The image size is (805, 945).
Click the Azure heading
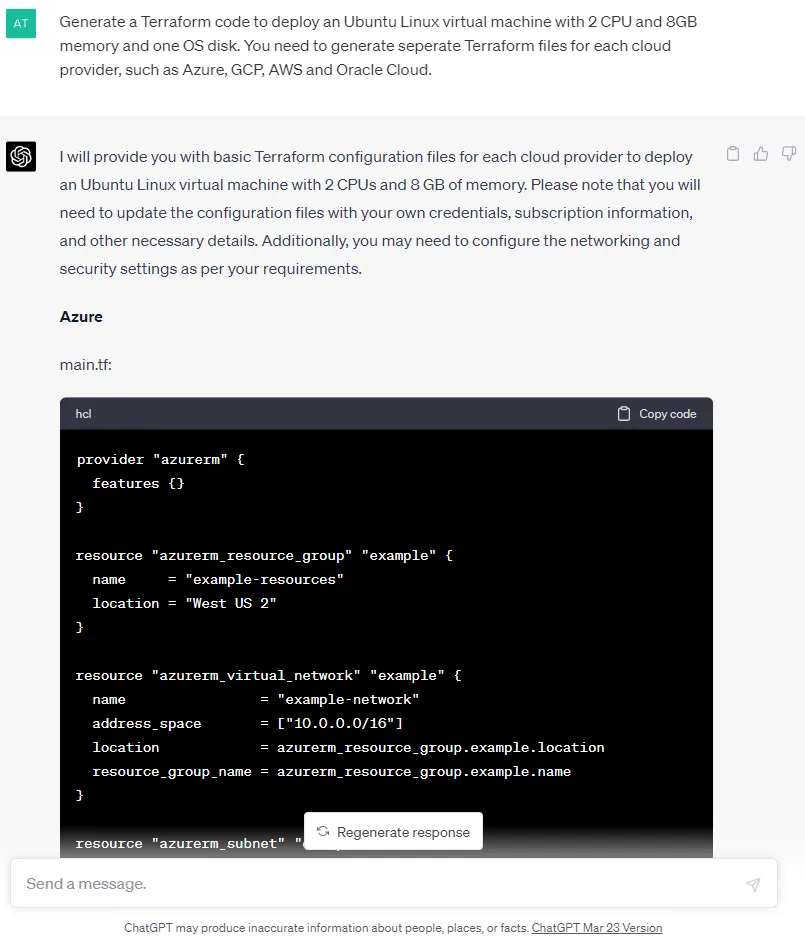pos(81,317)
